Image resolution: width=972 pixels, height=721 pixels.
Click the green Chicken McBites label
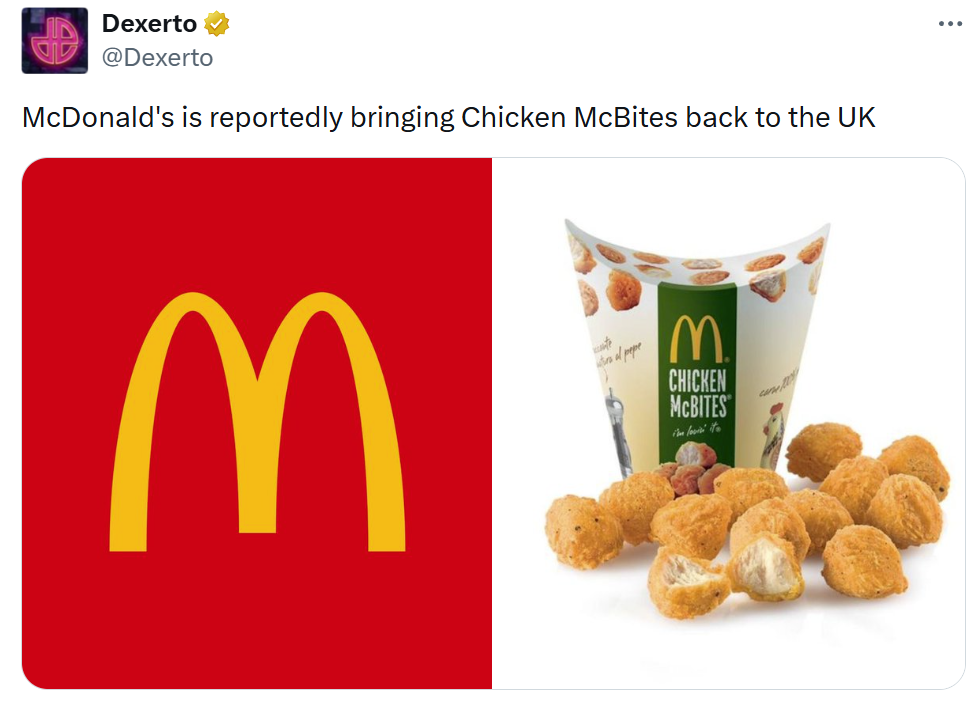pyautogui.click(x=697, y=375)
